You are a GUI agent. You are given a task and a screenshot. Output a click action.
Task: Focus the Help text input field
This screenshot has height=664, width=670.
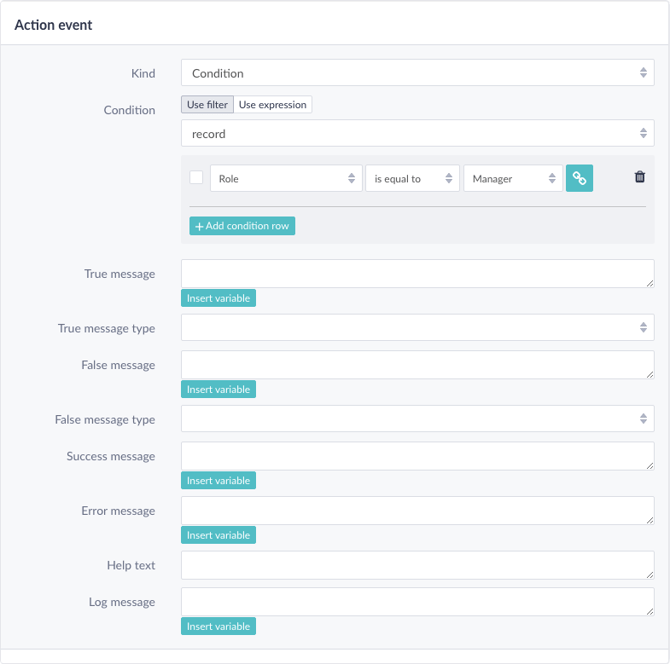[x=417, y=565]
